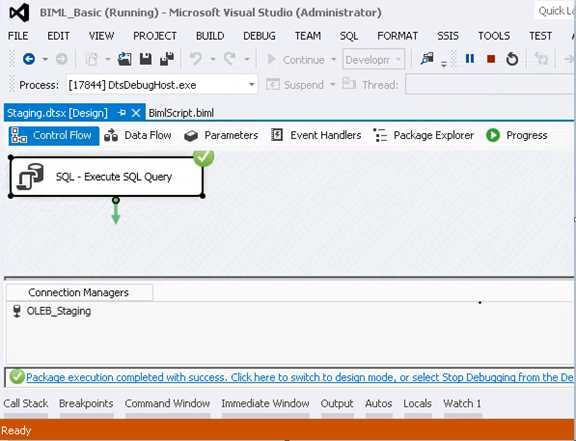Switch to the Data Flow tab
Screen dimensions: 576x441
pyautogui.click(x=138, y=136)
